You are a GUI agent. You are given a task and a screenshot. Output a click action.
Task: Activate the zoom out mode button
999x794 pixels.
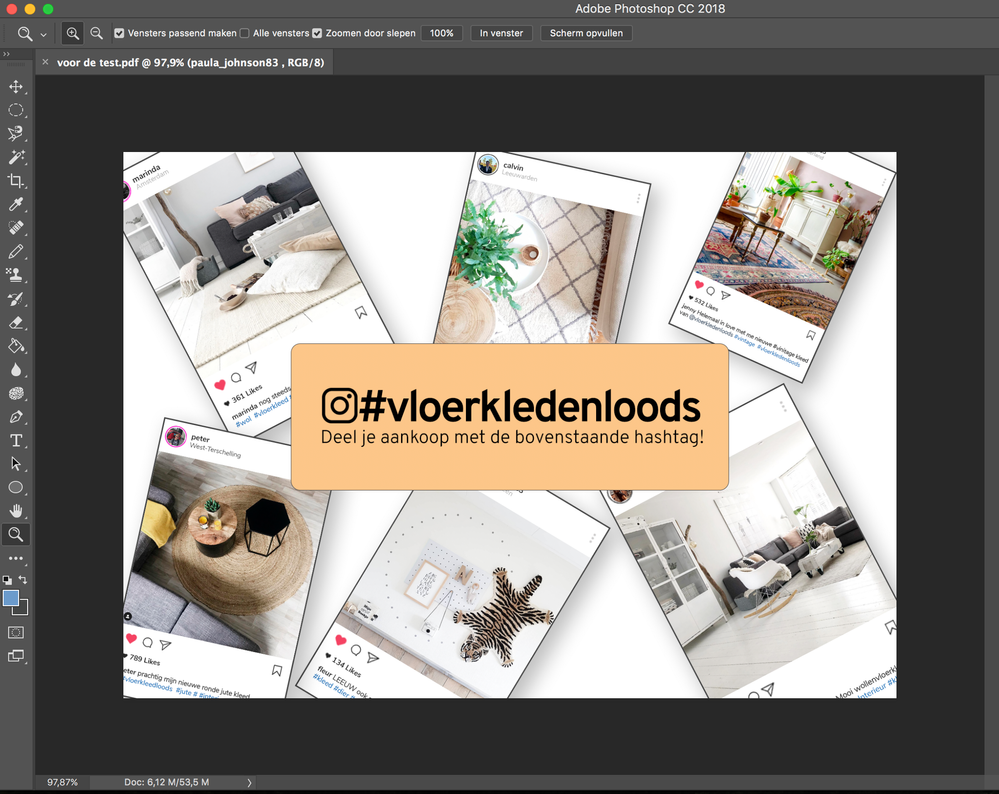tap(96, 33)
